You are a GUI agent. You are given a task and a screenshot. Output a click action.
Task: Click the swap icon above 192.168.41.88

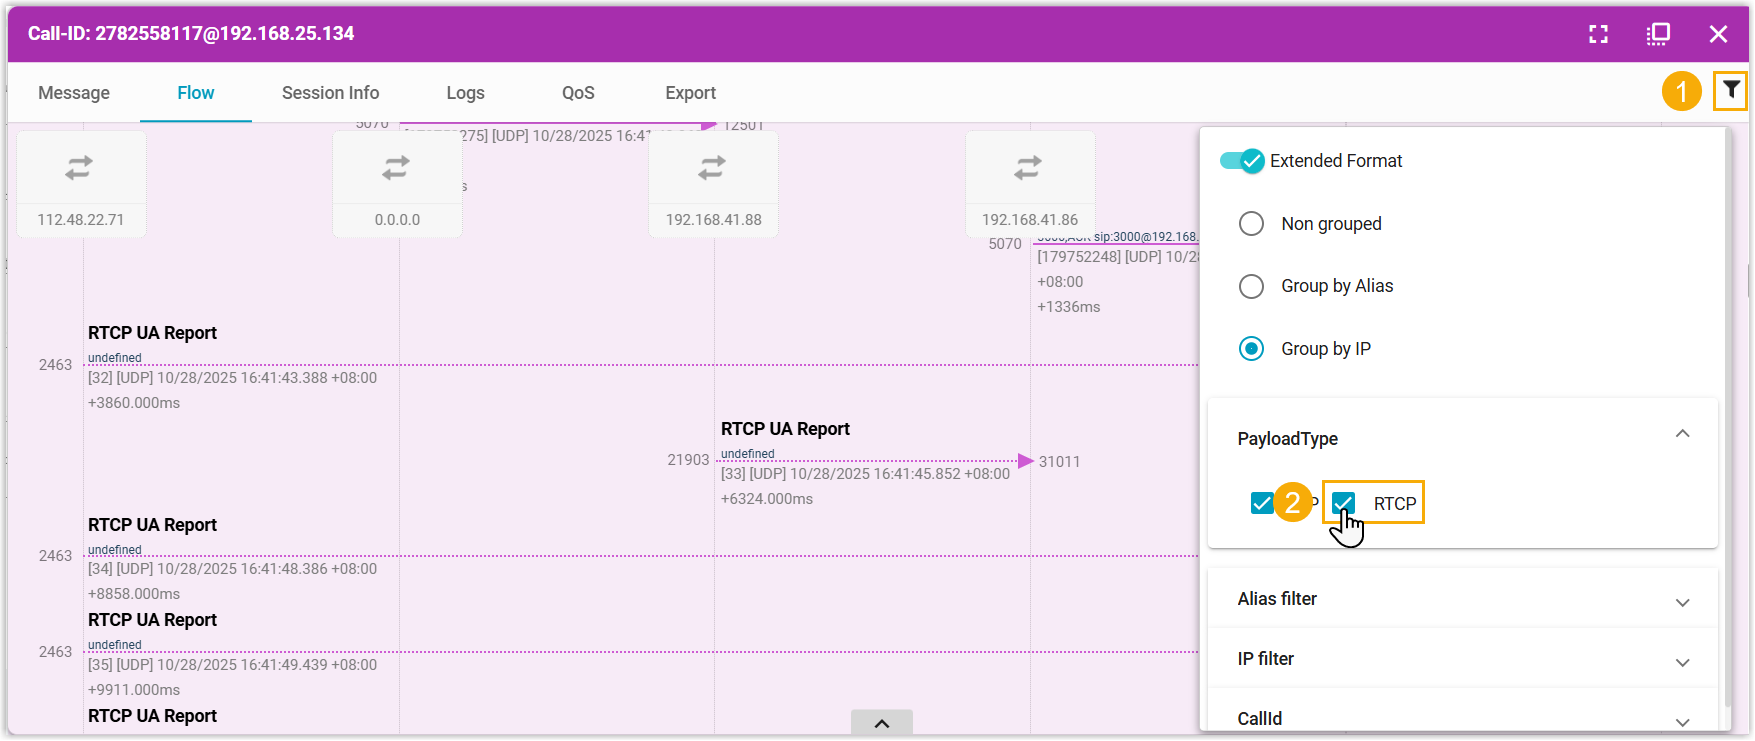(712, 168)
